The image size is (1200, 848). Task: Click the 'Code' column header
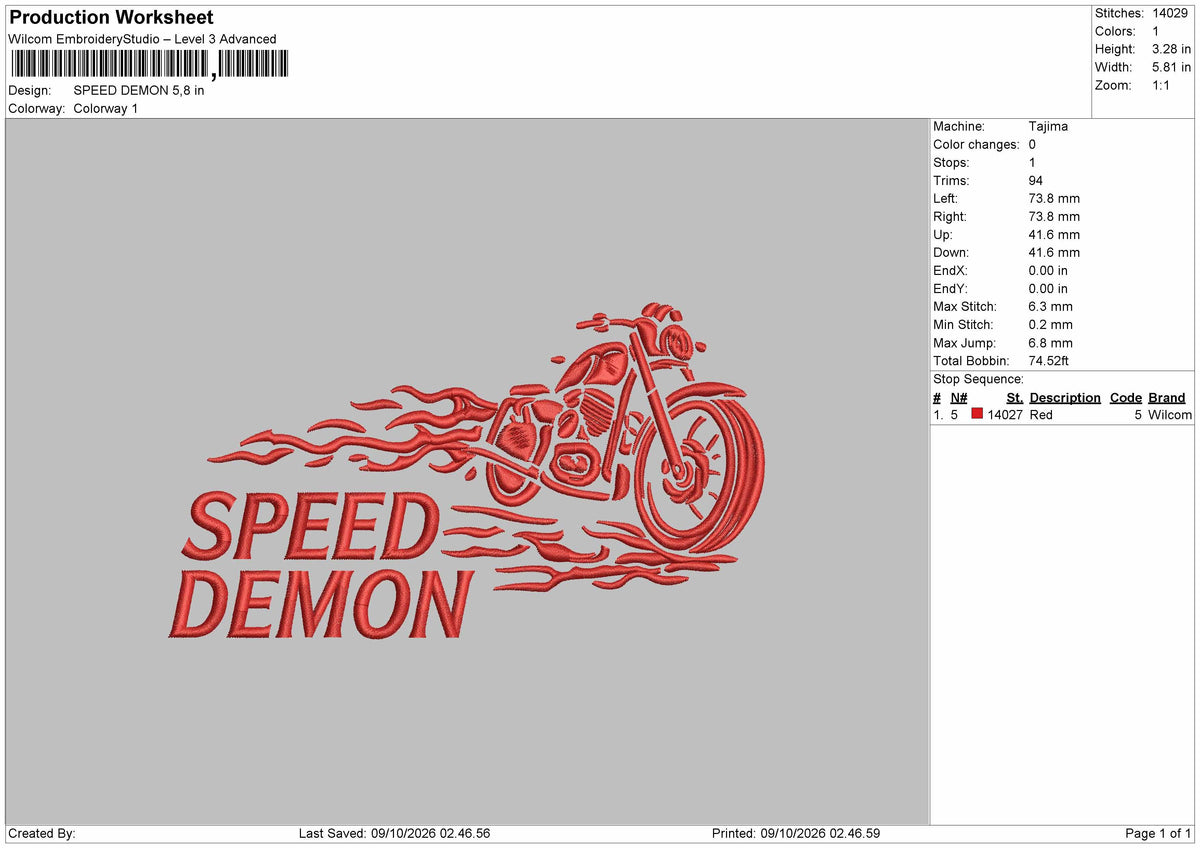(1126, 398)
